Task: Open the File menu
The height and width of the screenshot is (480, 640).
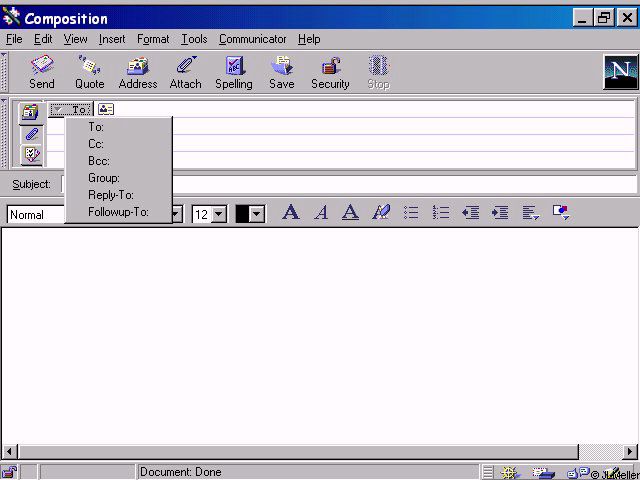Action: click(14, 39)
